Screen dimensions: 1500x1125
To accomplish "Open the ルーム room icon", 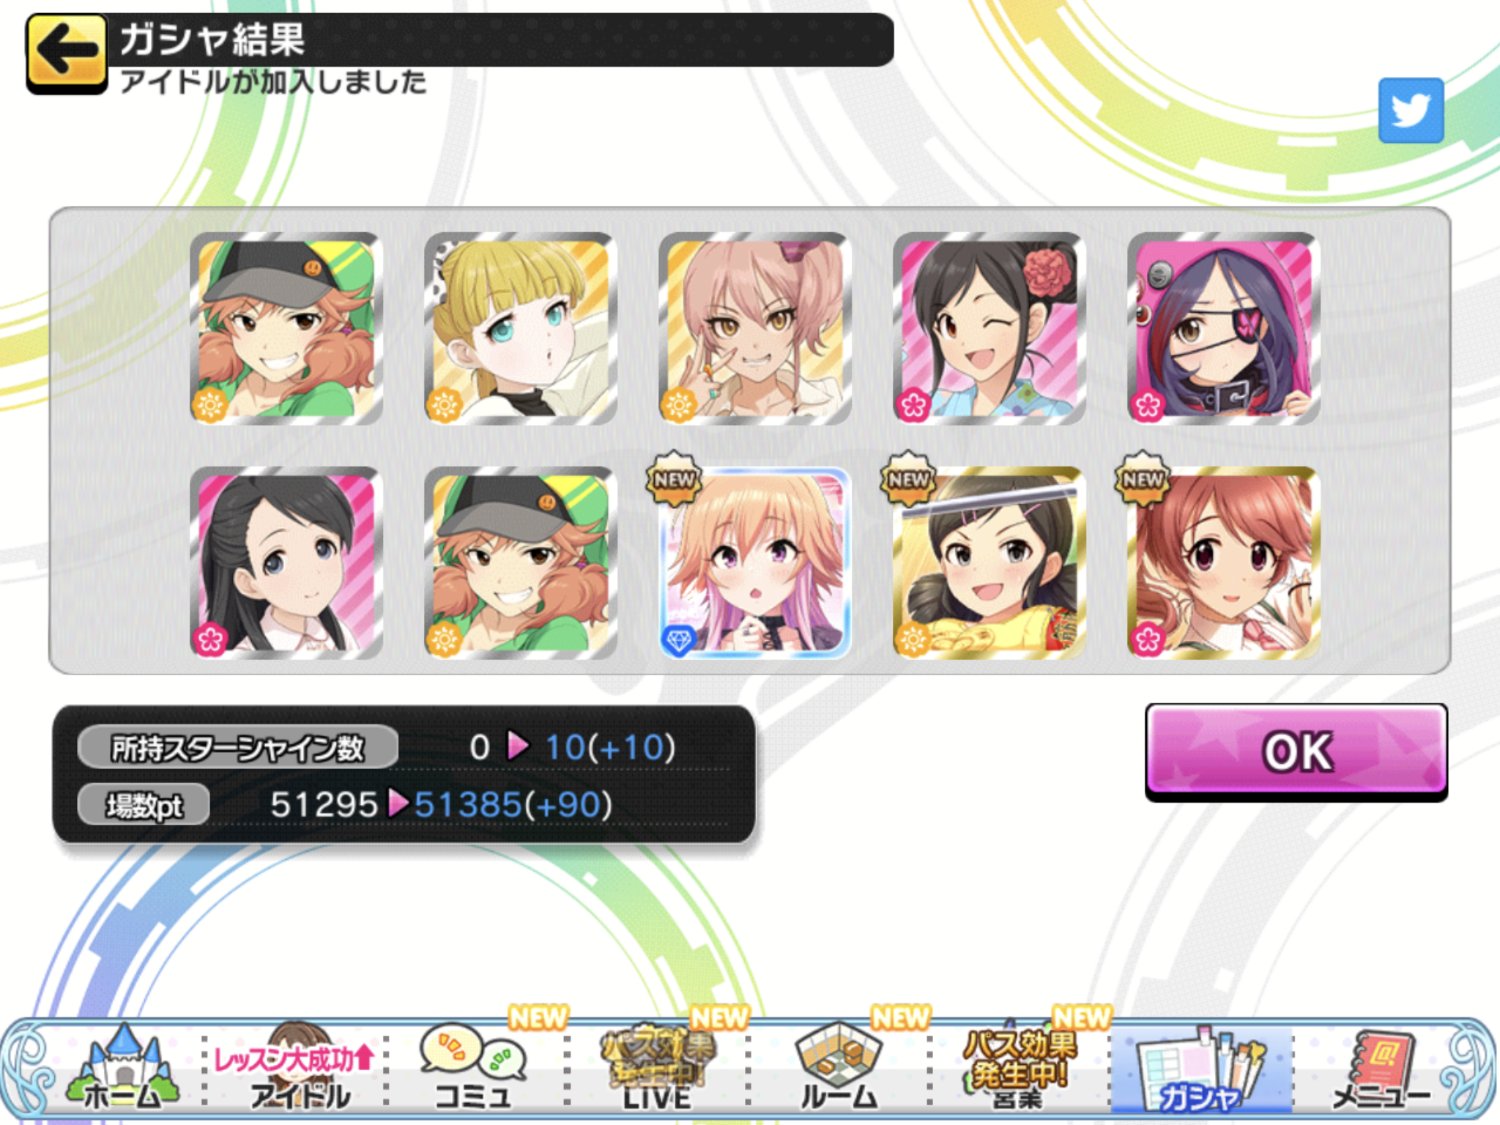I will pos(838,1068).
